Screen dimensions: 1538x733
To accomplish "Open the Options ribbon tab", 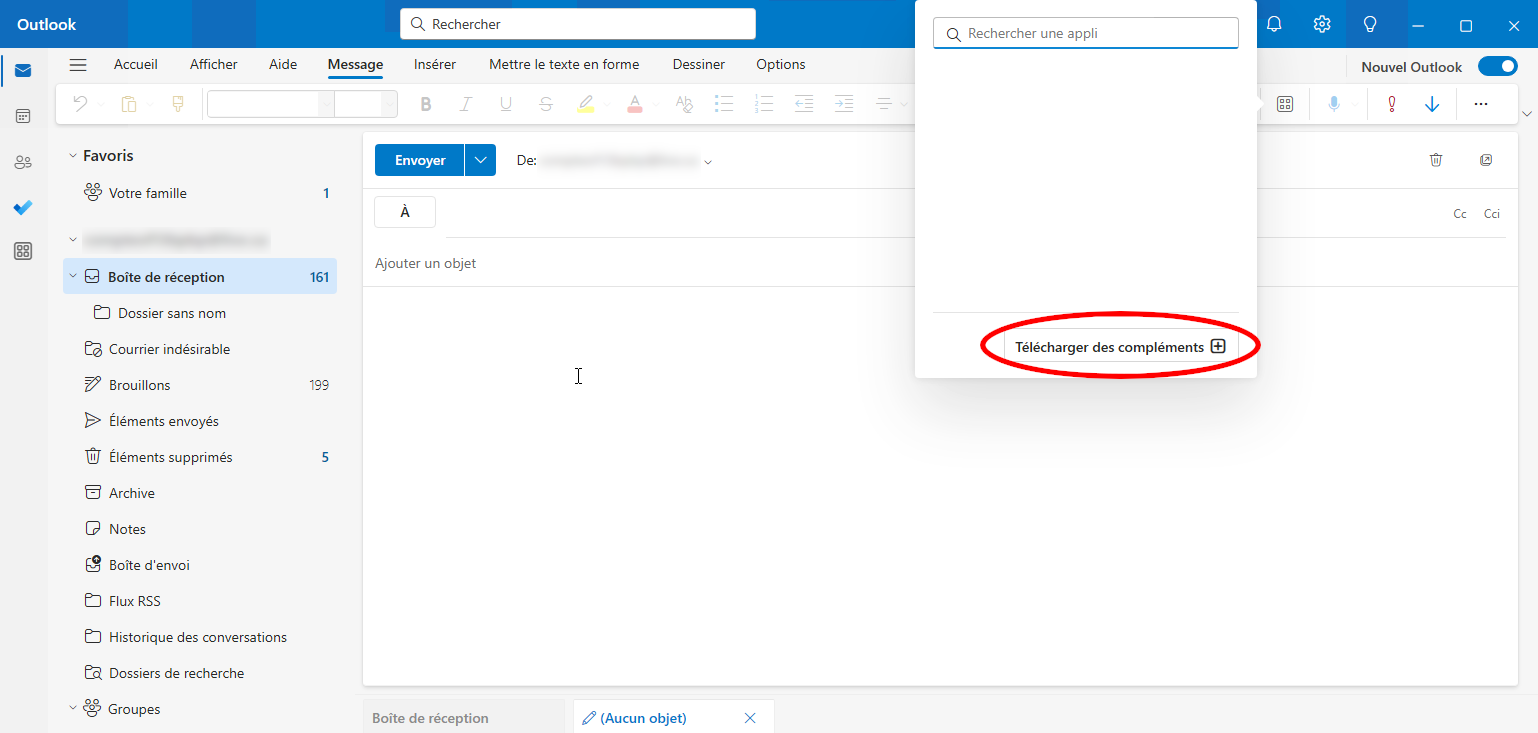I will point(780,64).
